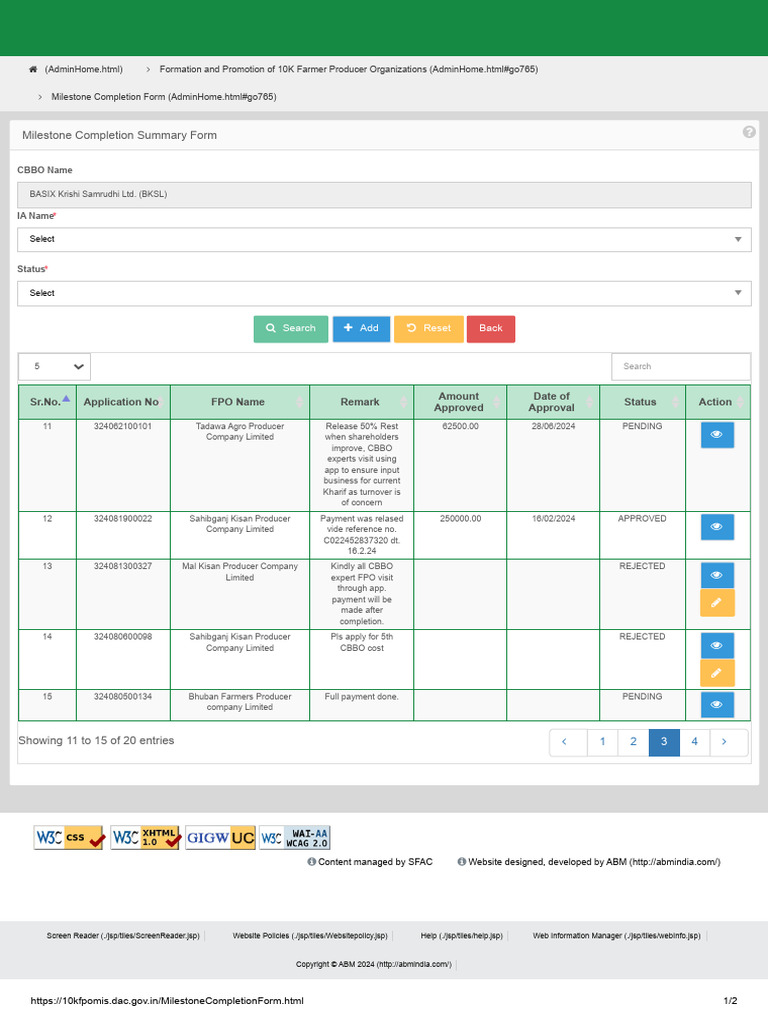The image size is (768, 1024).
Task: Click the 'Full payment done.' remark
Action: coord(361,697)
